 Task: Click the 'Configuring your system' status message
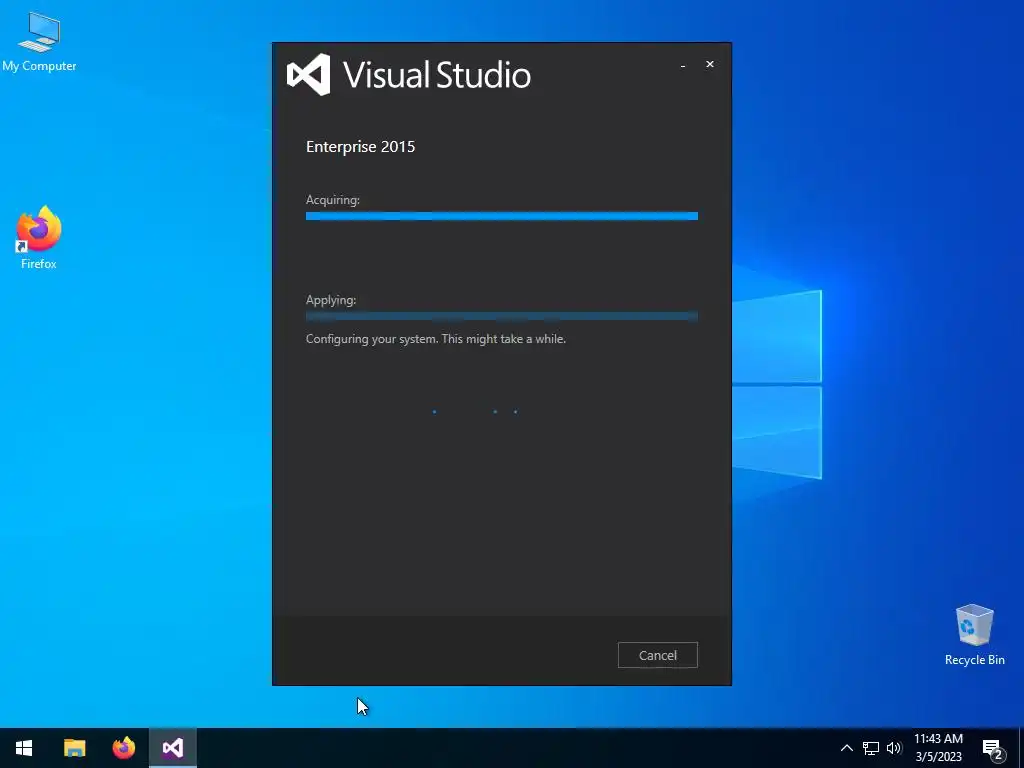(x=436, y=339)
